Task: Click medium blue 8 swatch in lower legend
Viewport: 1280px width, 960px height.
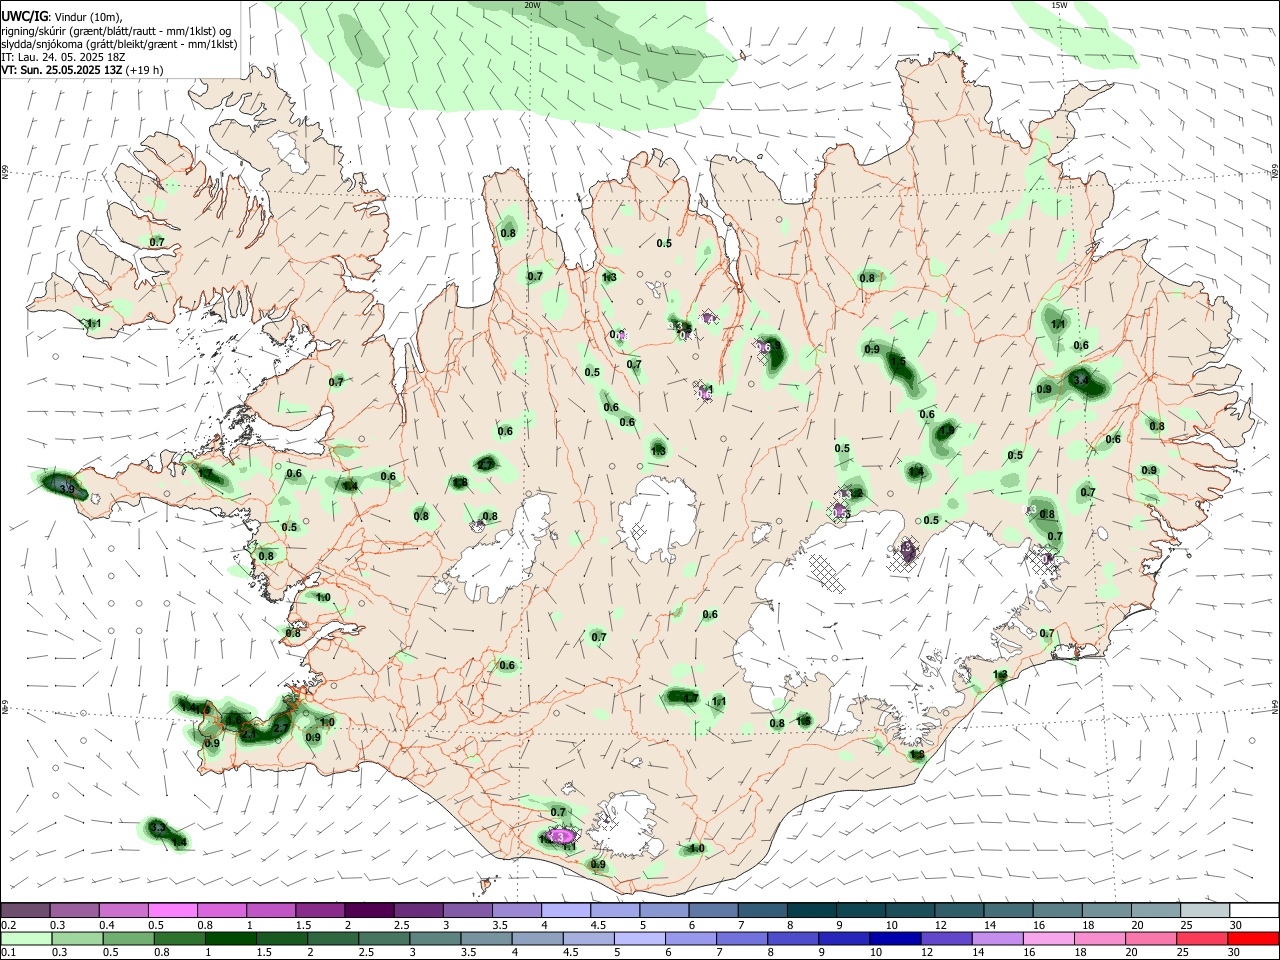Action: [791, 939]
